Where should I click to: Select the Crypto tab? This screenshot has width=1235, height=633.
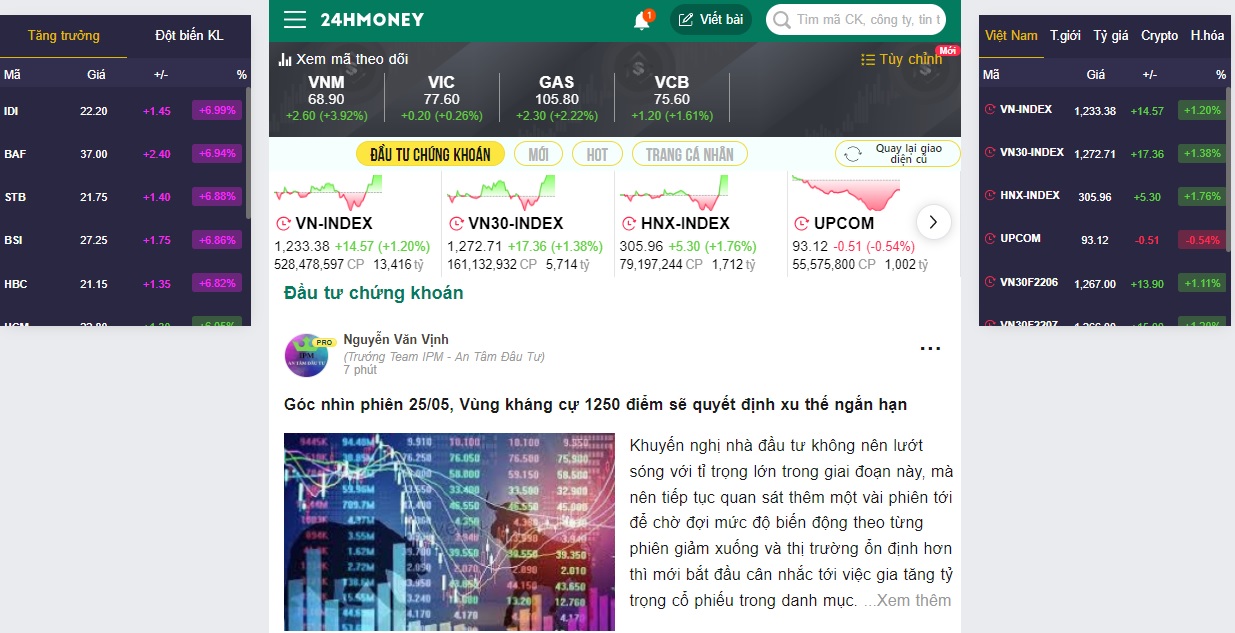coord(1160,36)
